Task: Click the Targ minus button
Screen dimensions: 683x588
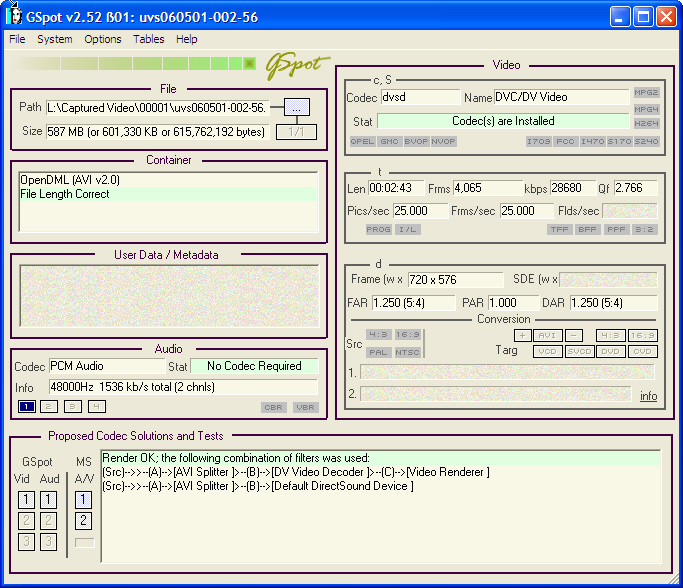Action: [574, 335]
